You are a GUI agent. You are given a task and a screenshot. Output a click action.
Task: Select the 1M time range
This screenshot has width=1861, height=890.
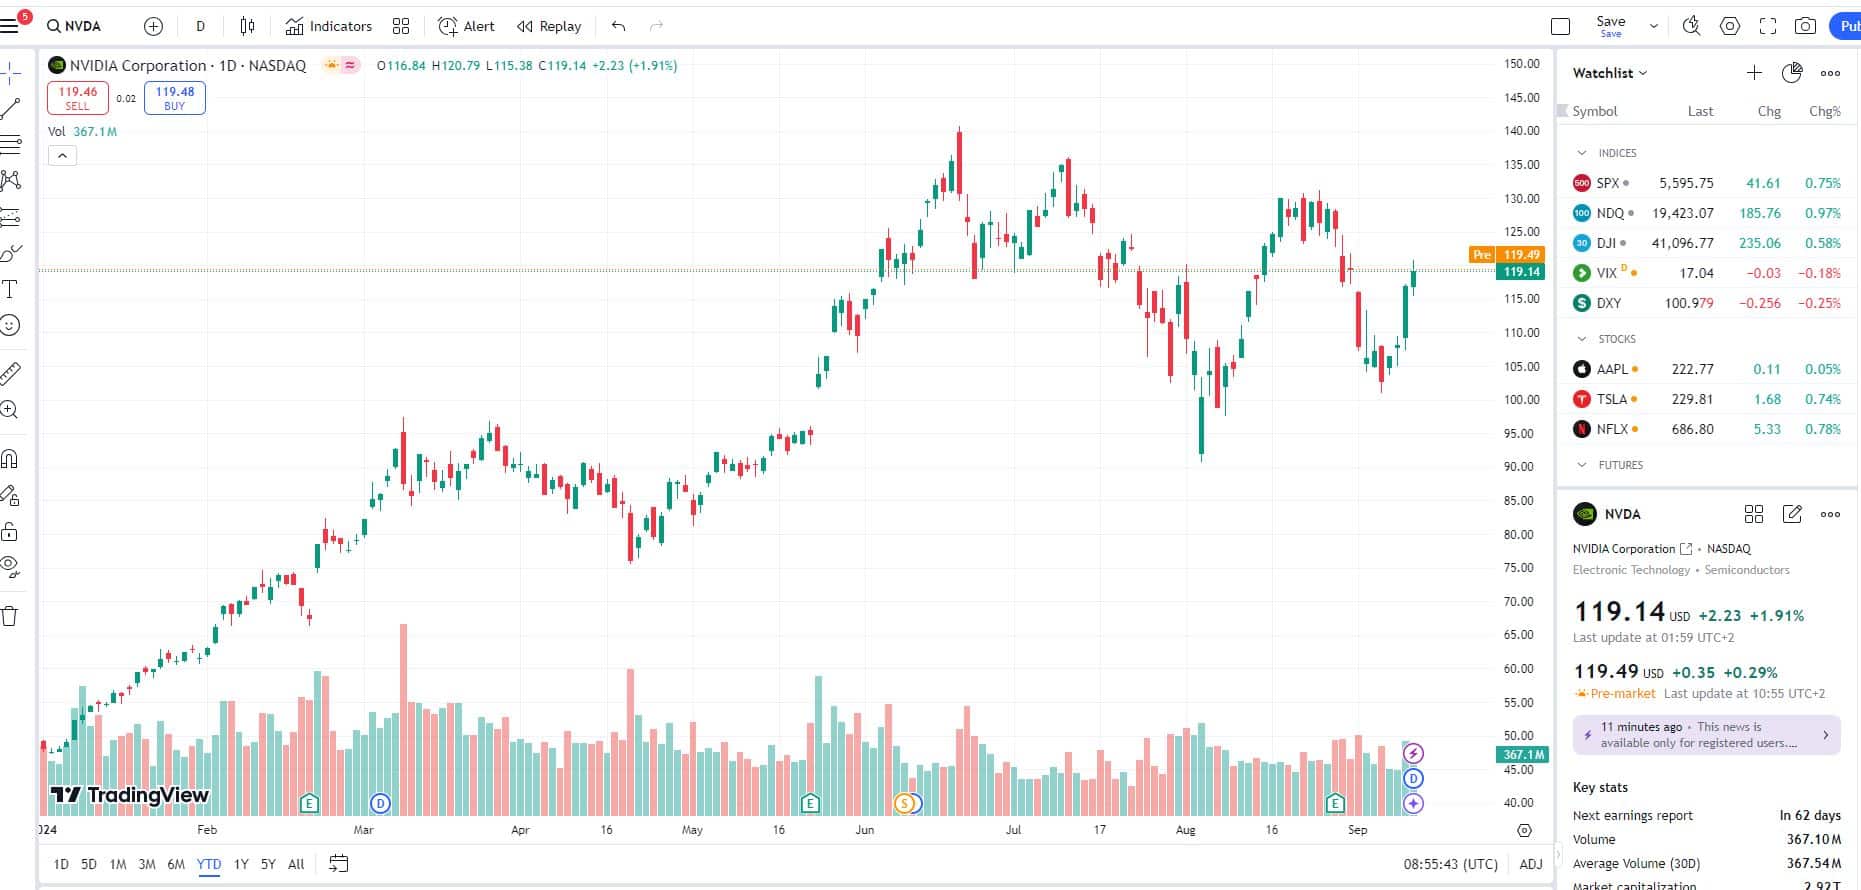[118, 864]
